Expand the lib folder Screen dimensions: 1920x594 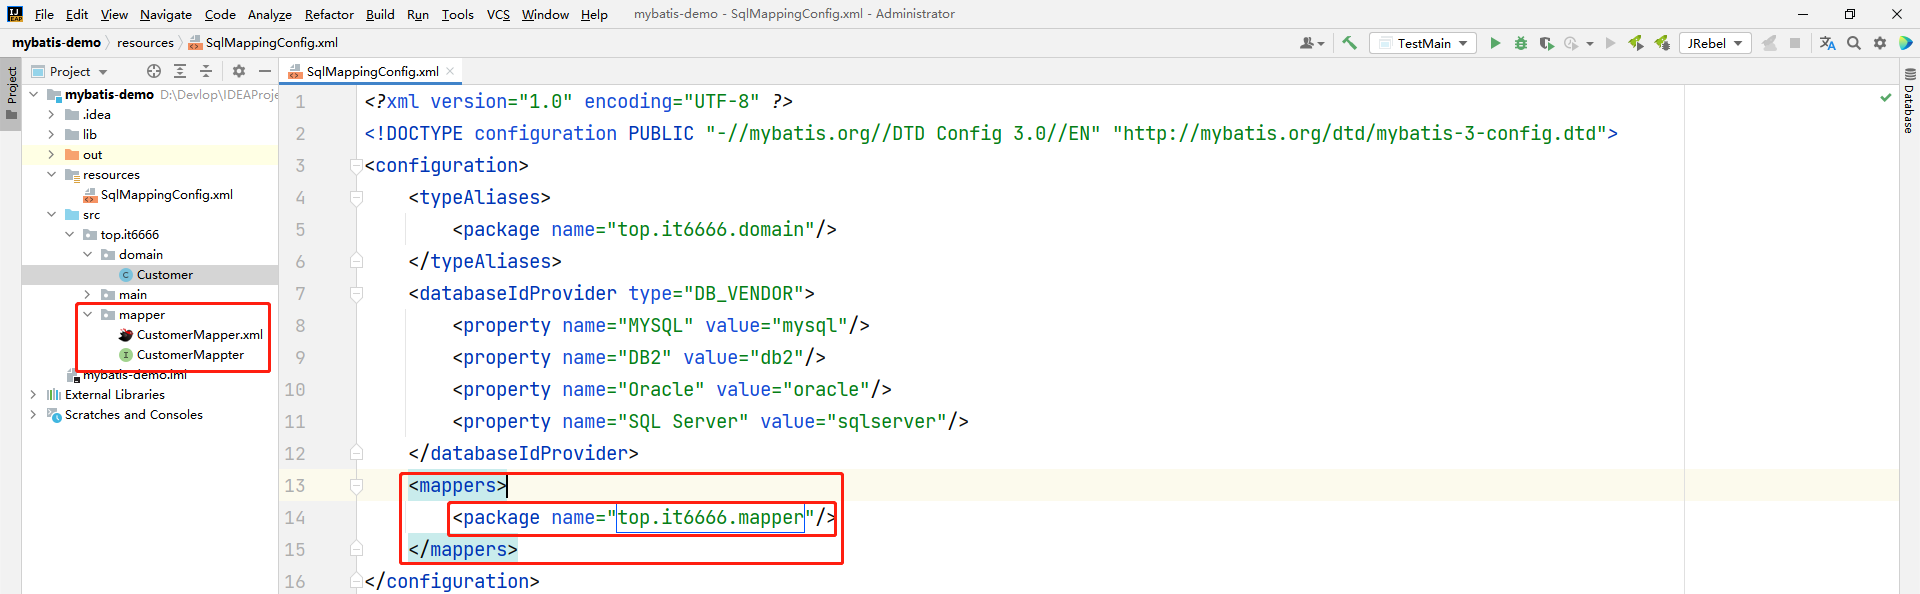pyautogui.click(x=51, y=135)
